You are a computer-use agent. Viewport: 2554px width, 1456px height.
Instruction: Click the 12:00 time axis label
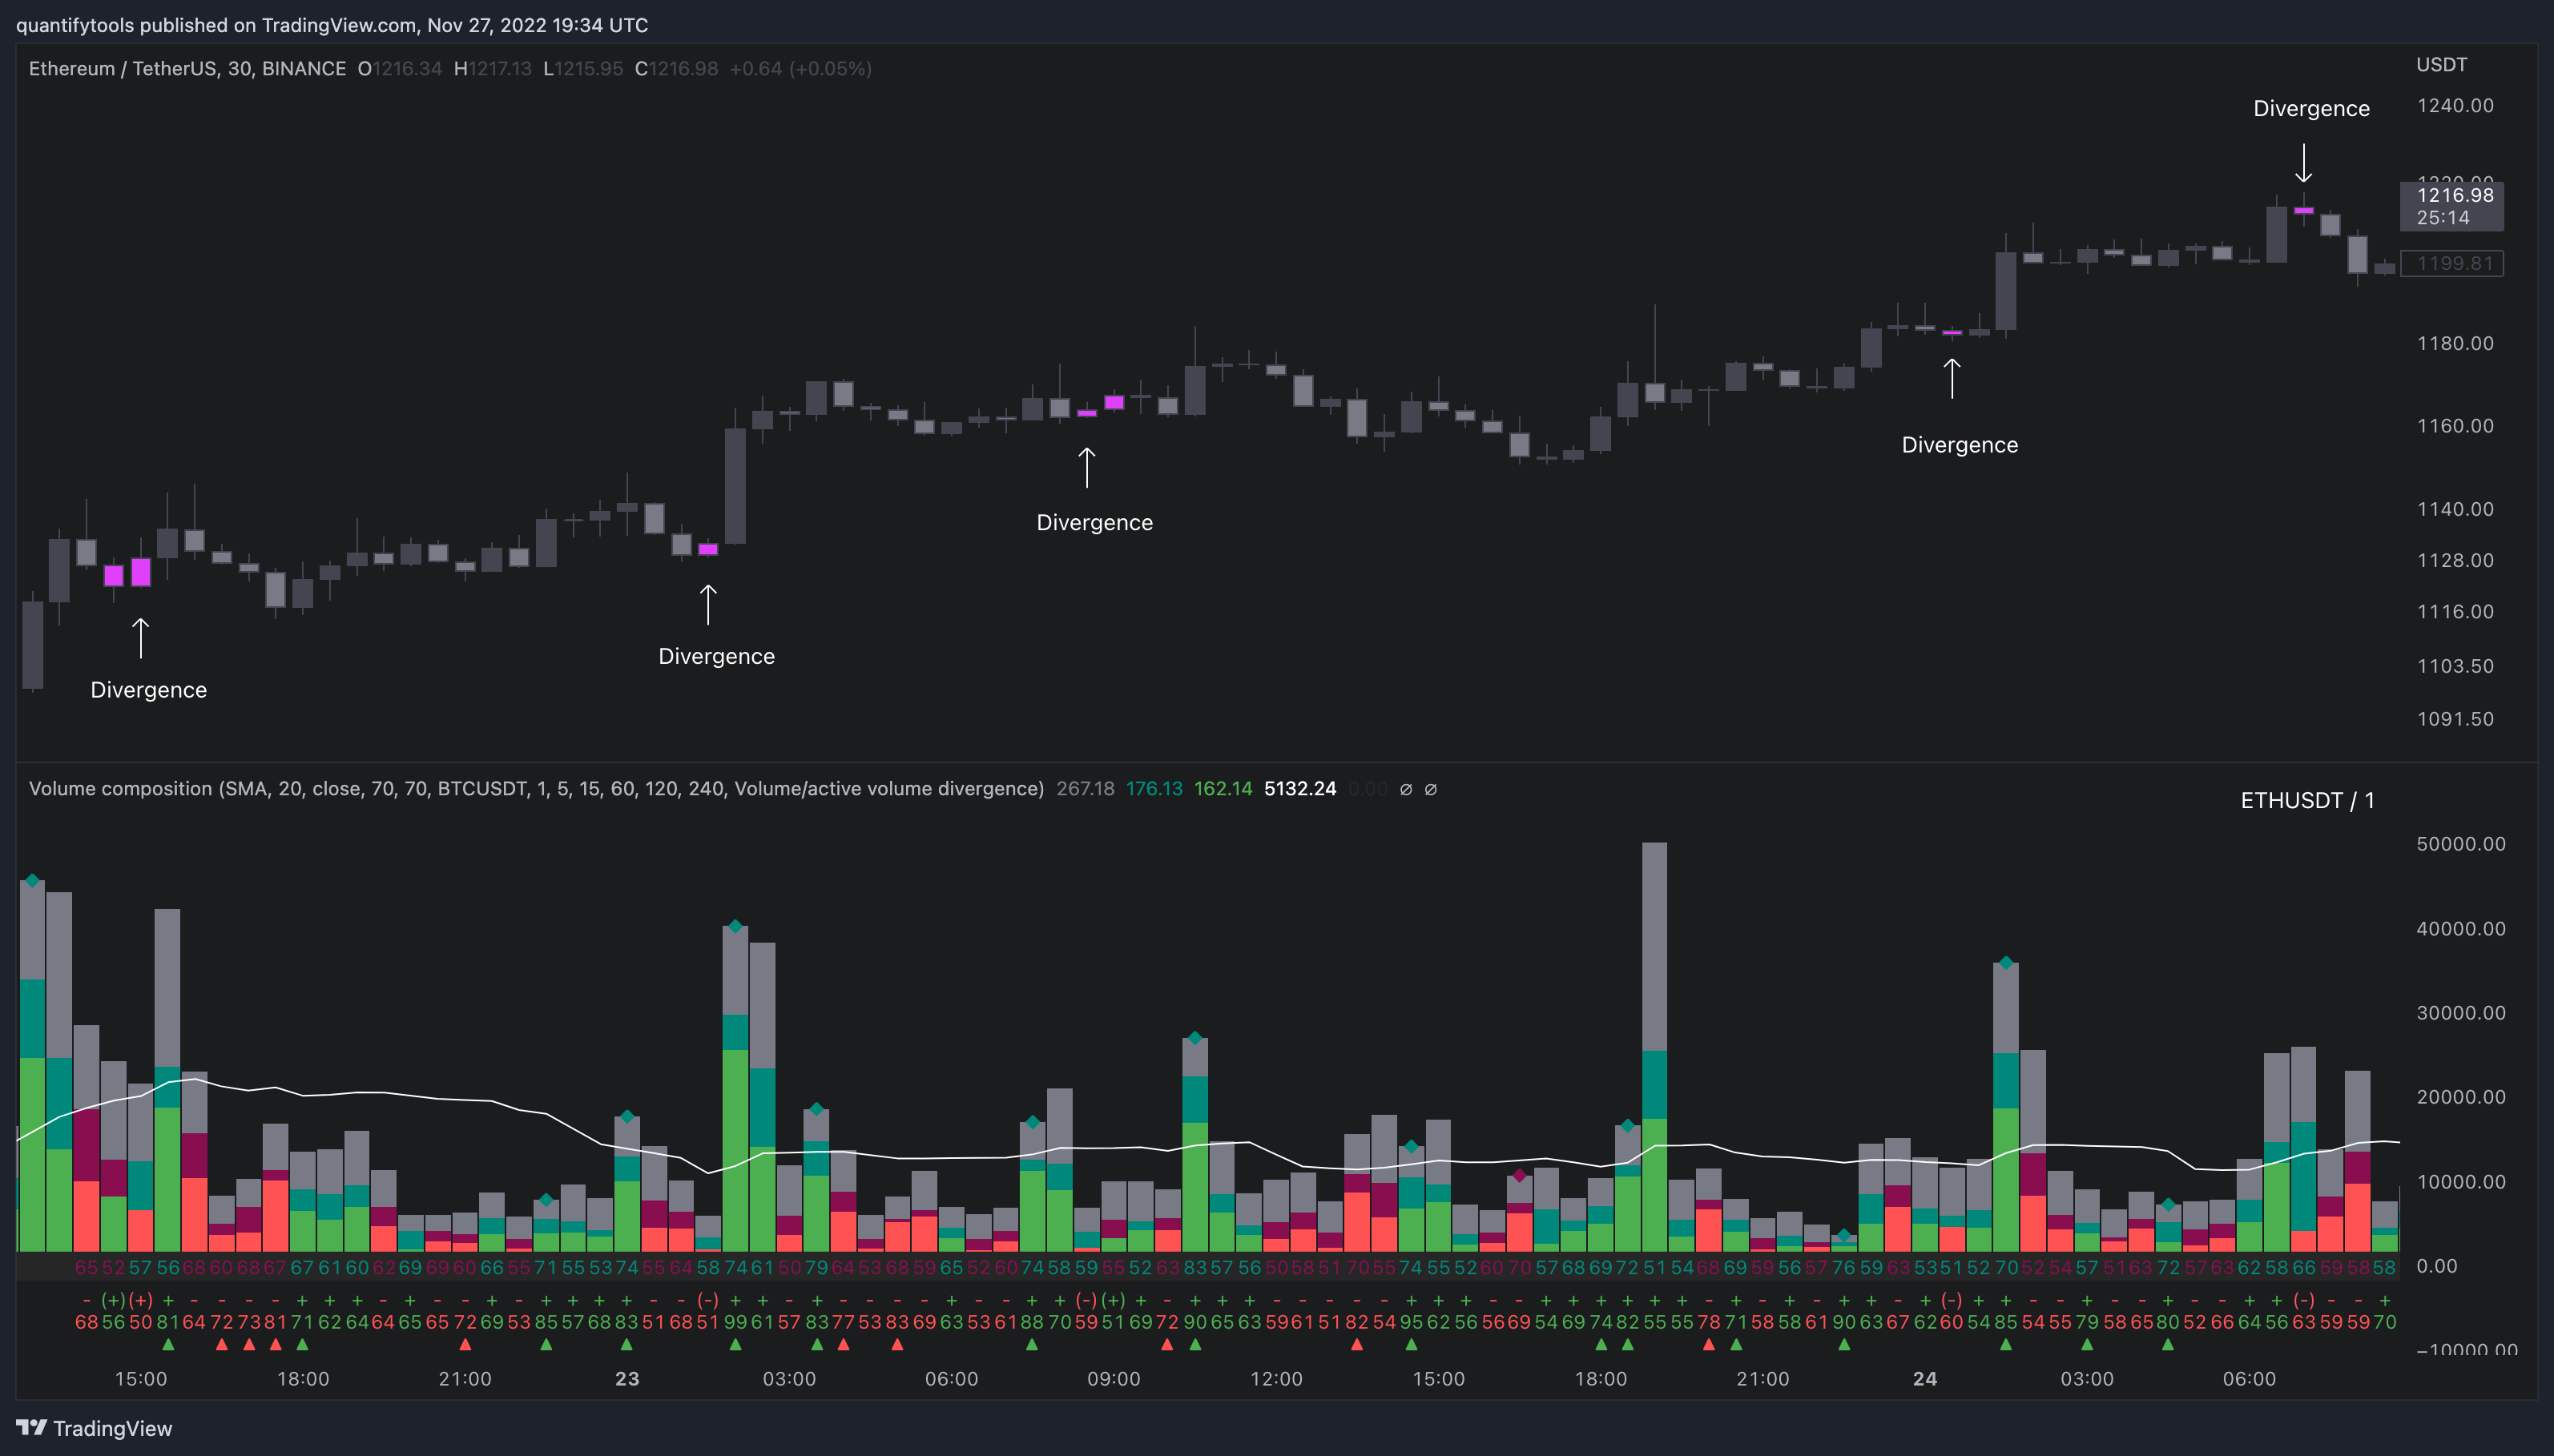pos(1276,1379)
